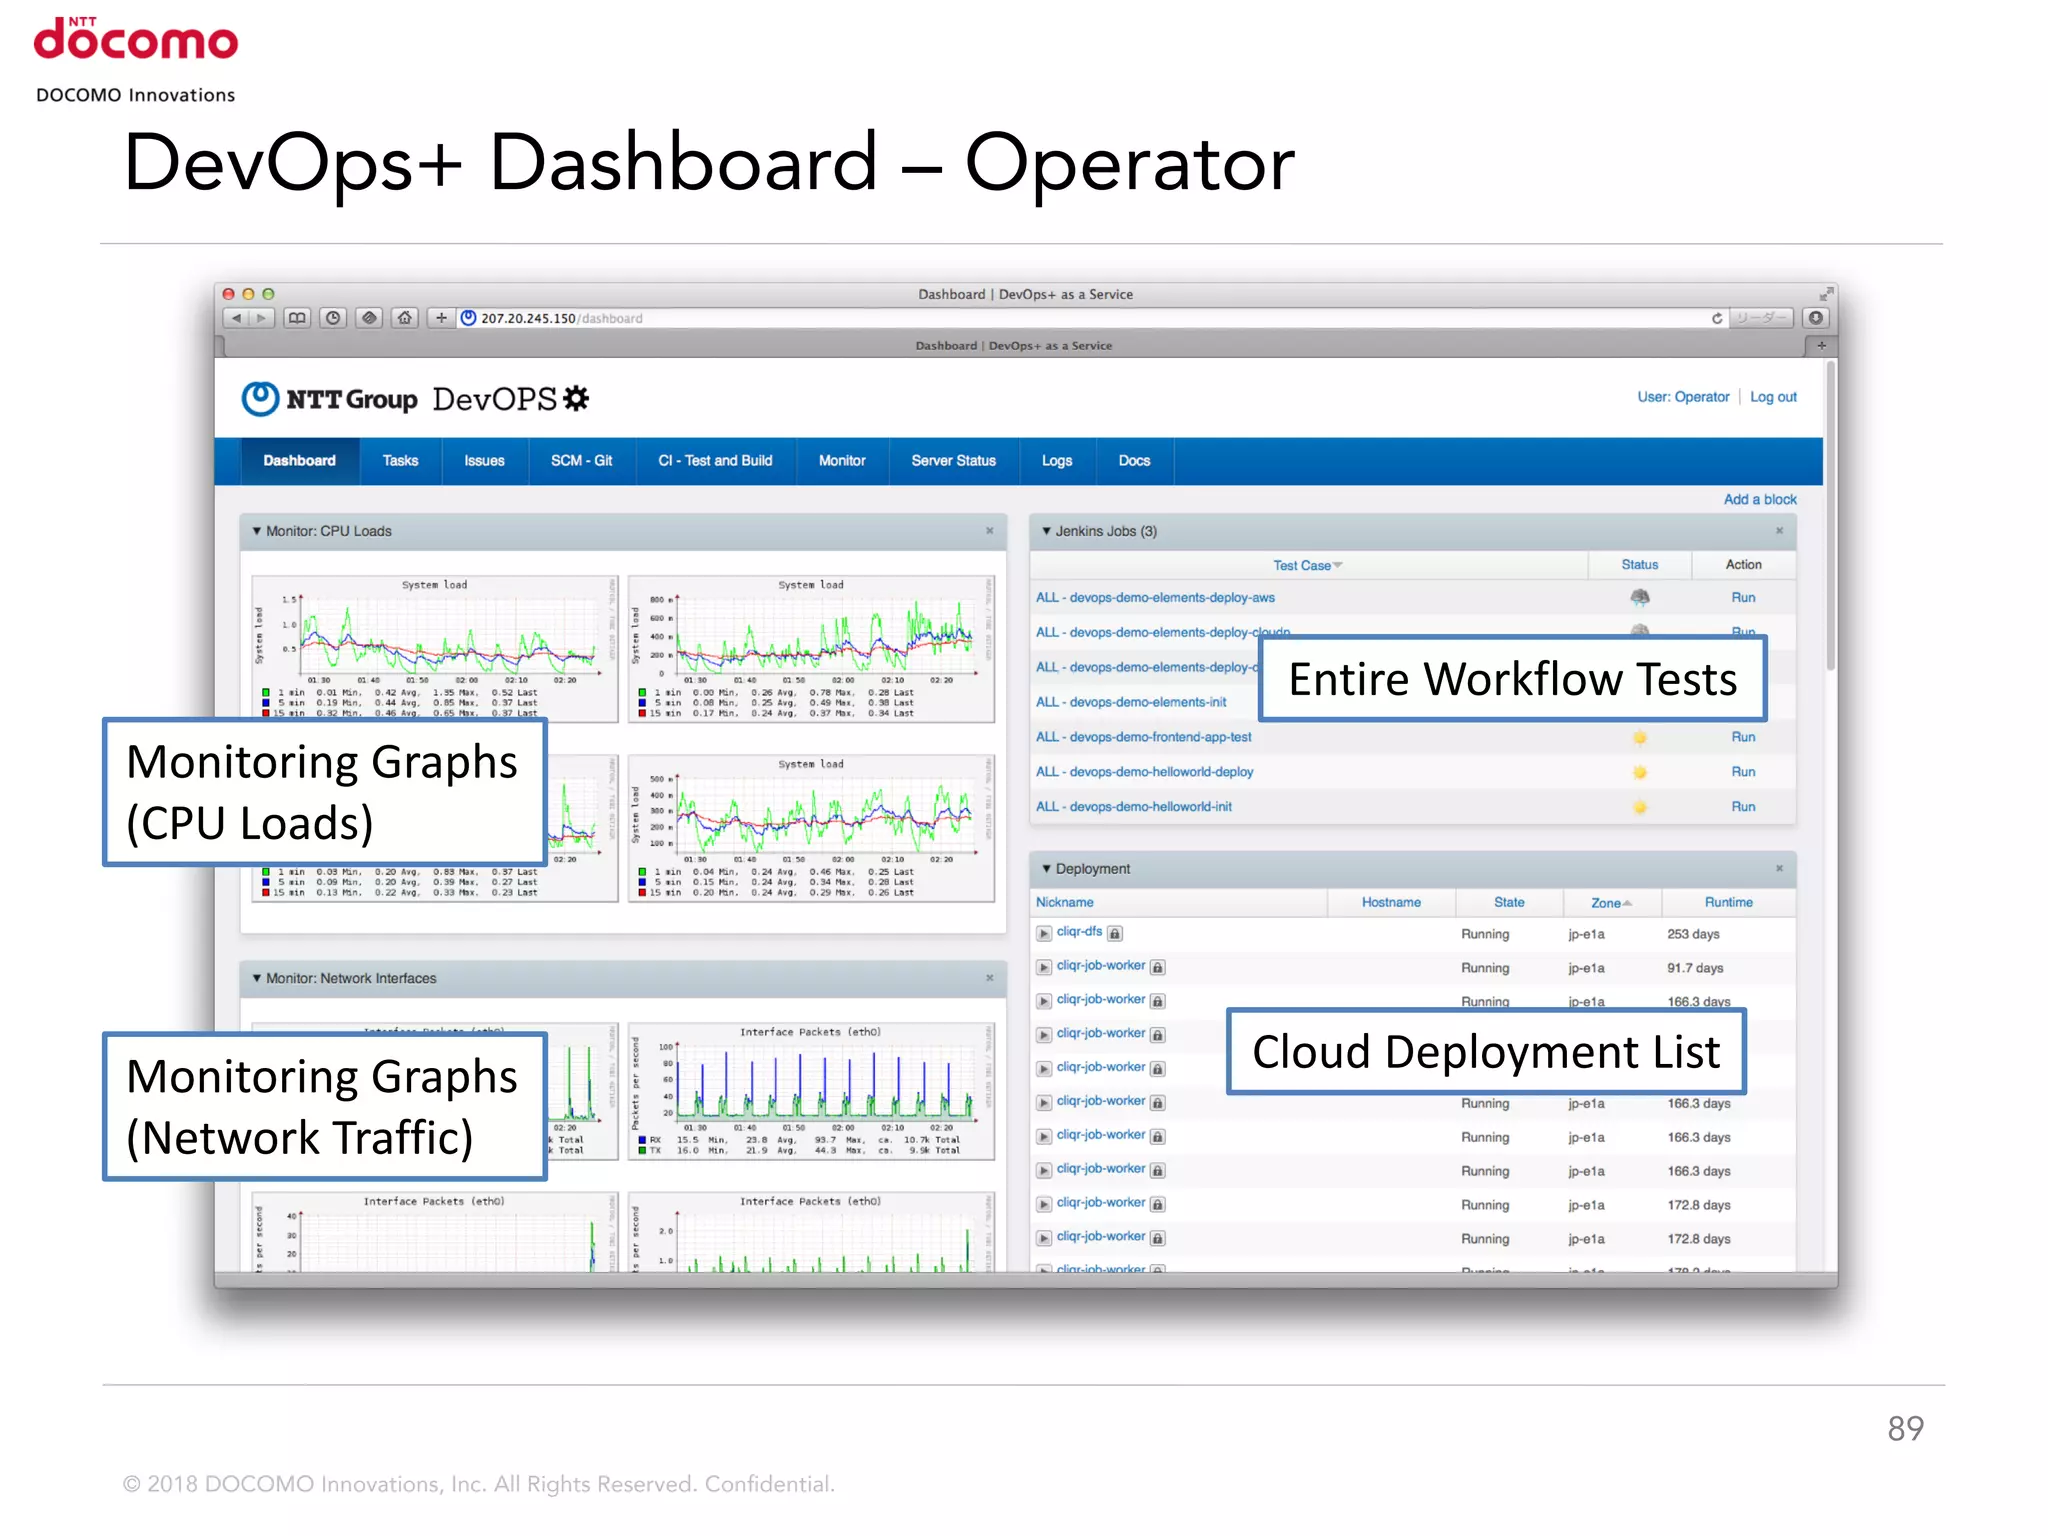The height and width of the screenshot is (1536, 2048).
Task: Open the Tasks tab
Action: click(x=400, y=461)
